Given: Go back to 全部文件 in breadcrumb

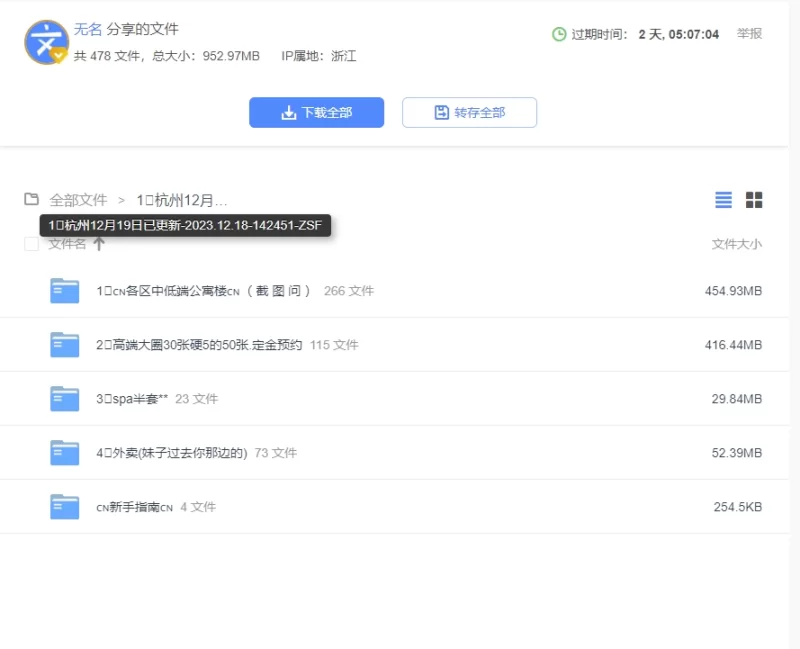Looking at the screenshot, I should 78,200.
